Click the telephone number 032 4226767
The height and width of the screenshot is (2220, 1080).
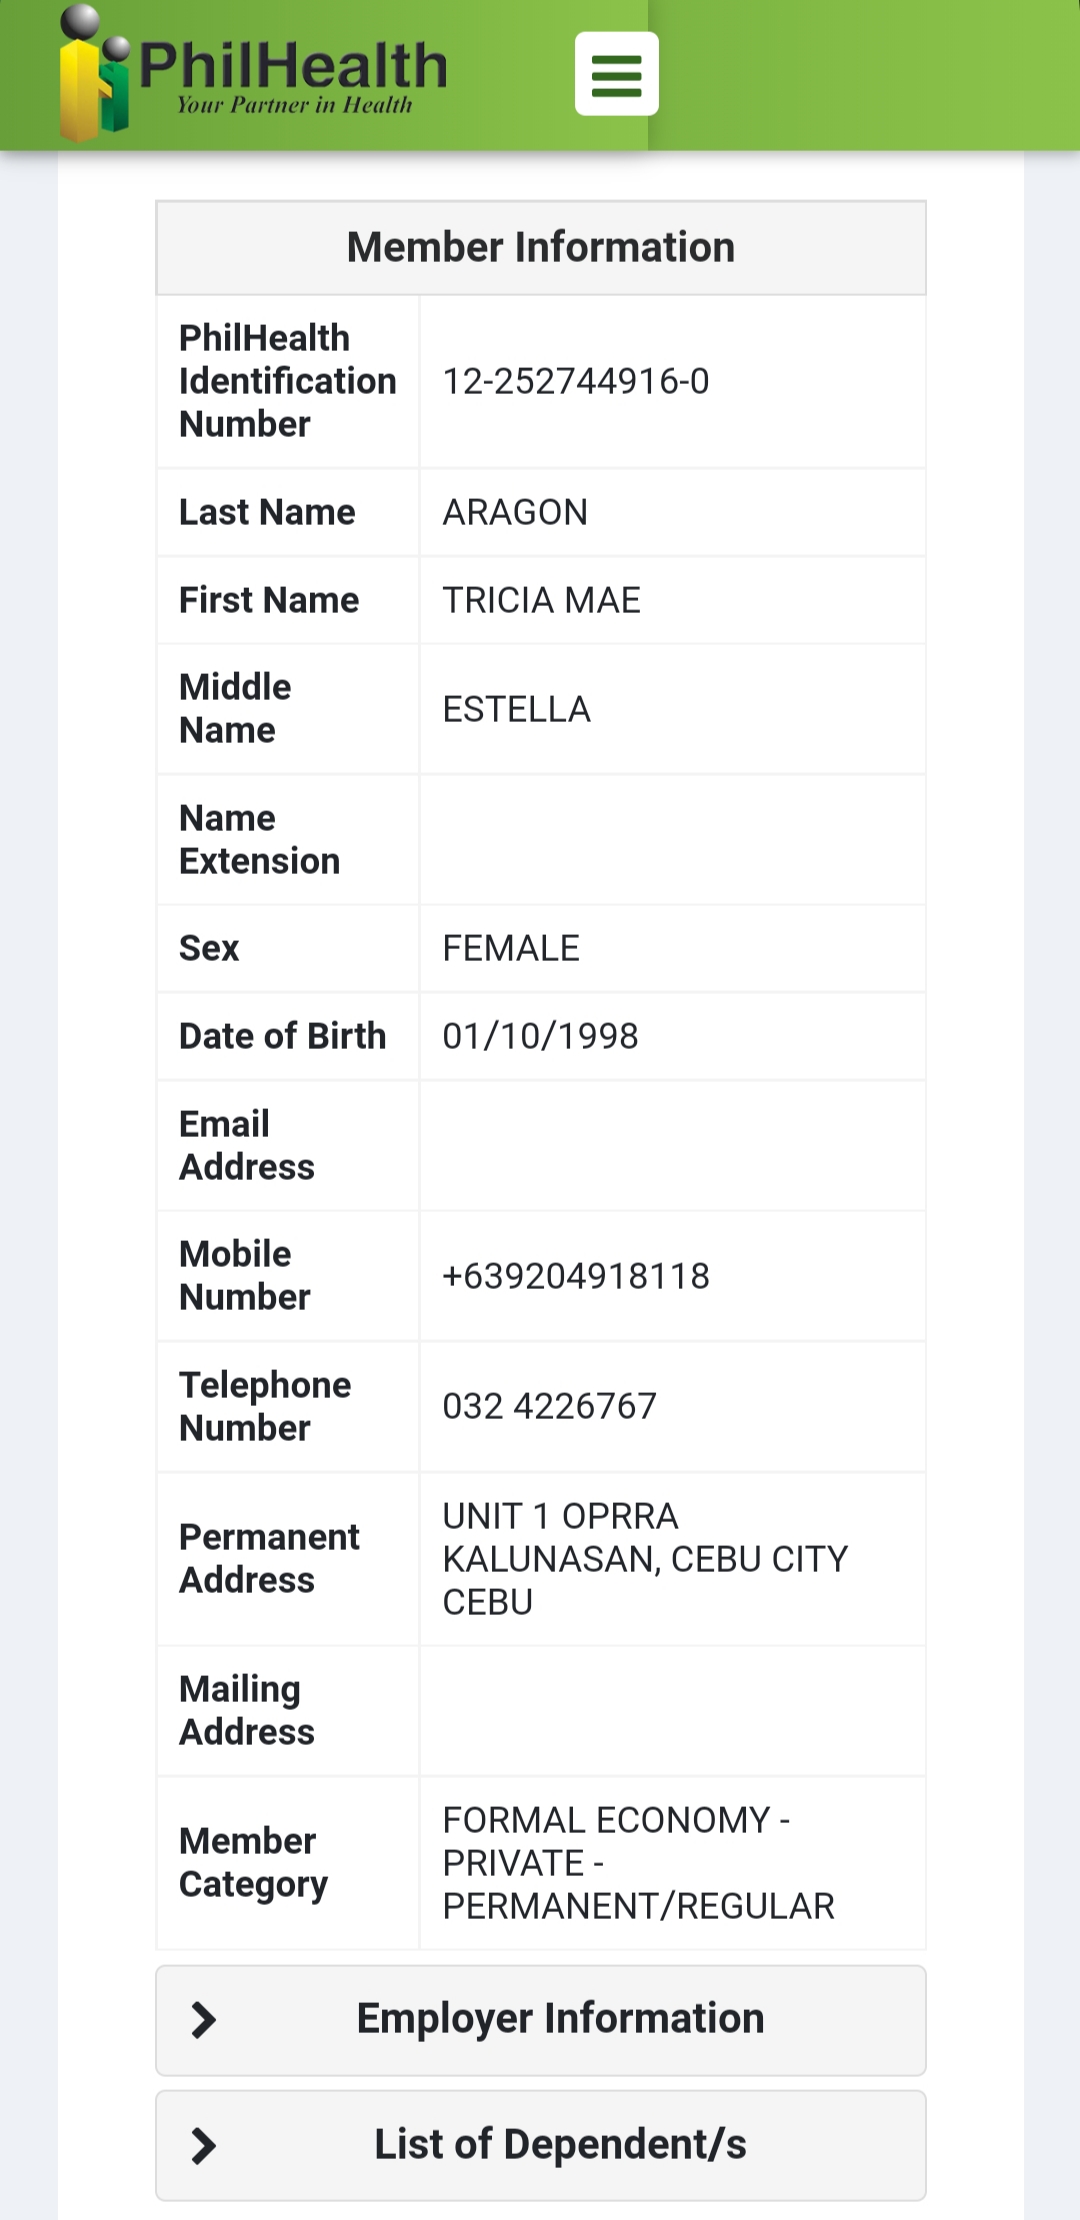point(549,1406)
